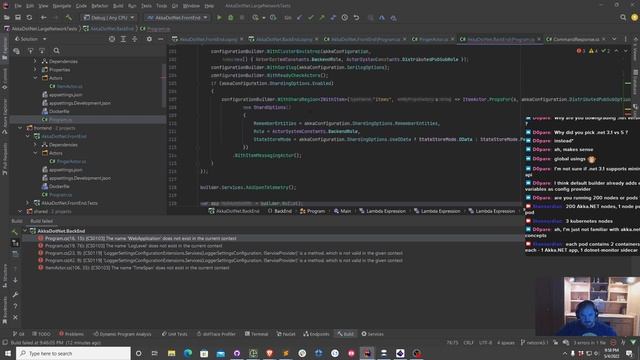The image size is (640, 360).
Task: Click the errors count indicator in editor corner
Action: (581, 51)
